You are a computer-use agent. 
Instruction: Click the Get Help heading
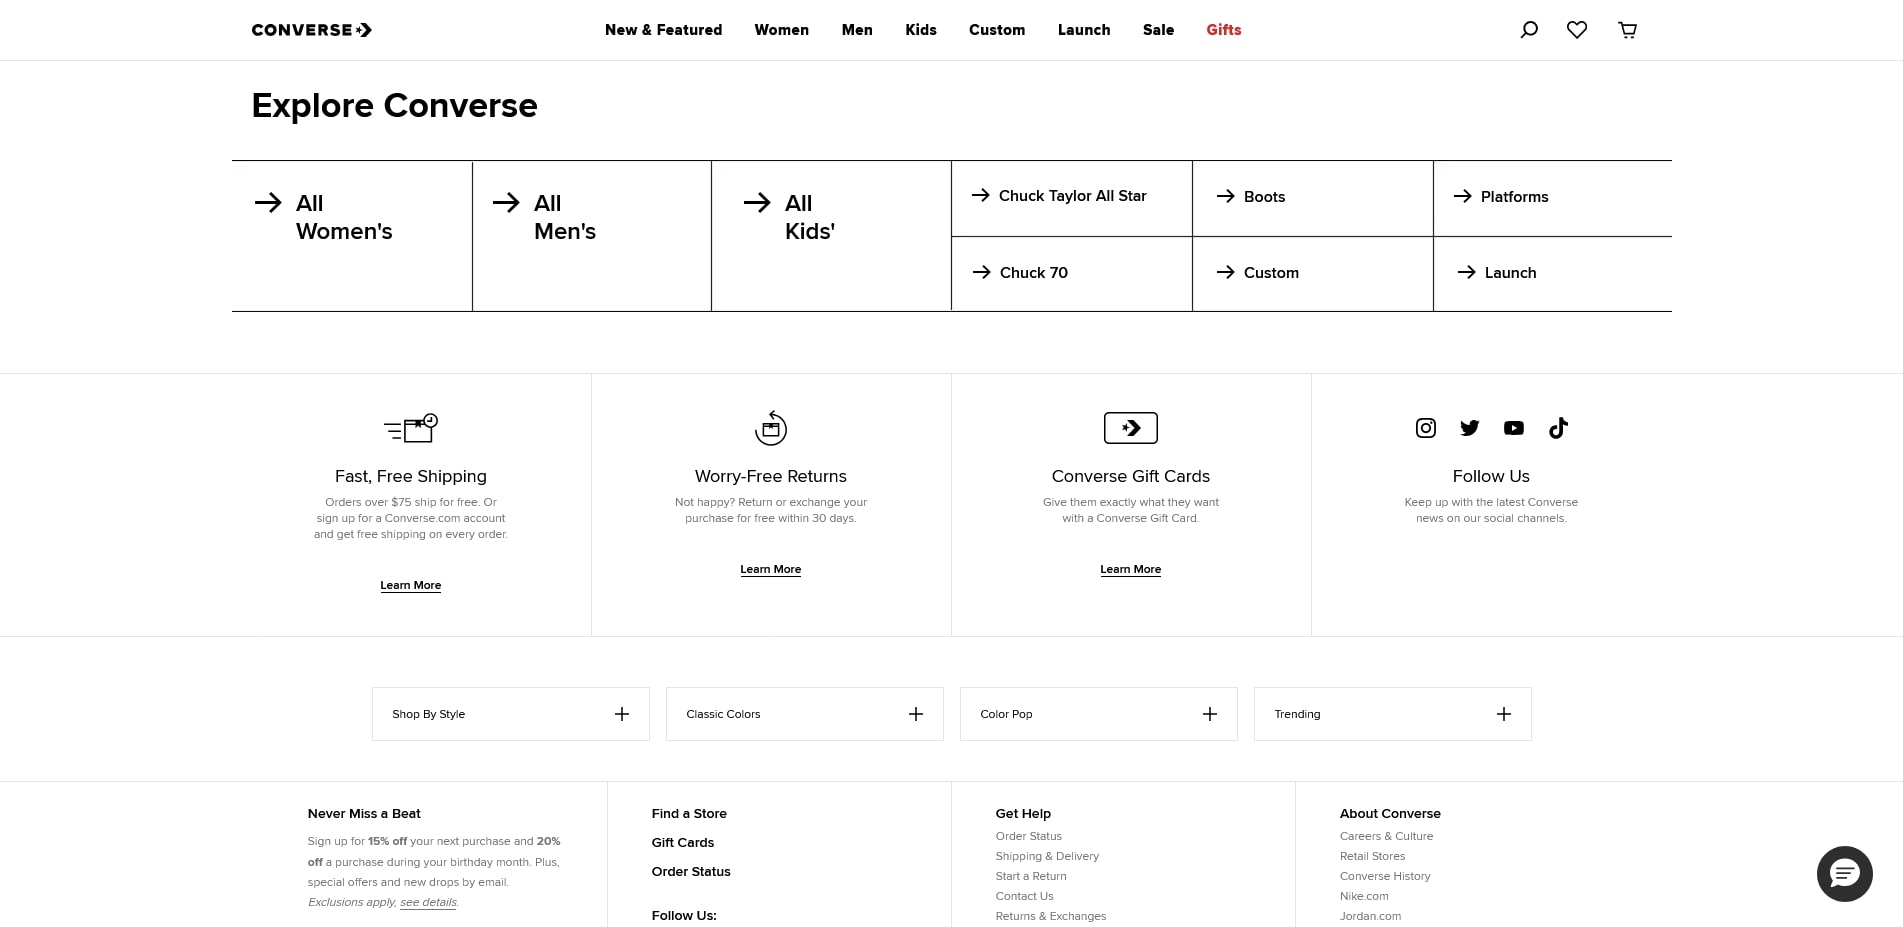pos(1023,814)
